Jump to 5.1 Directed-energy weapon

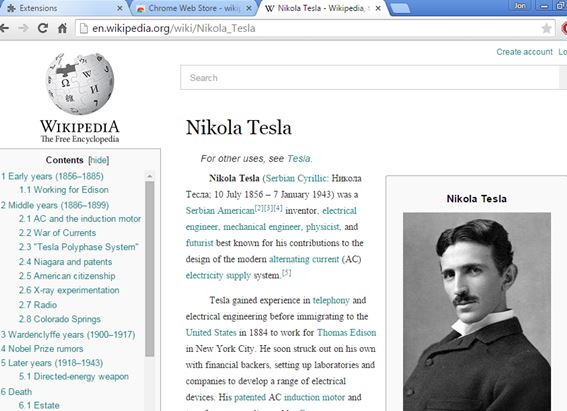click(74, 377)
